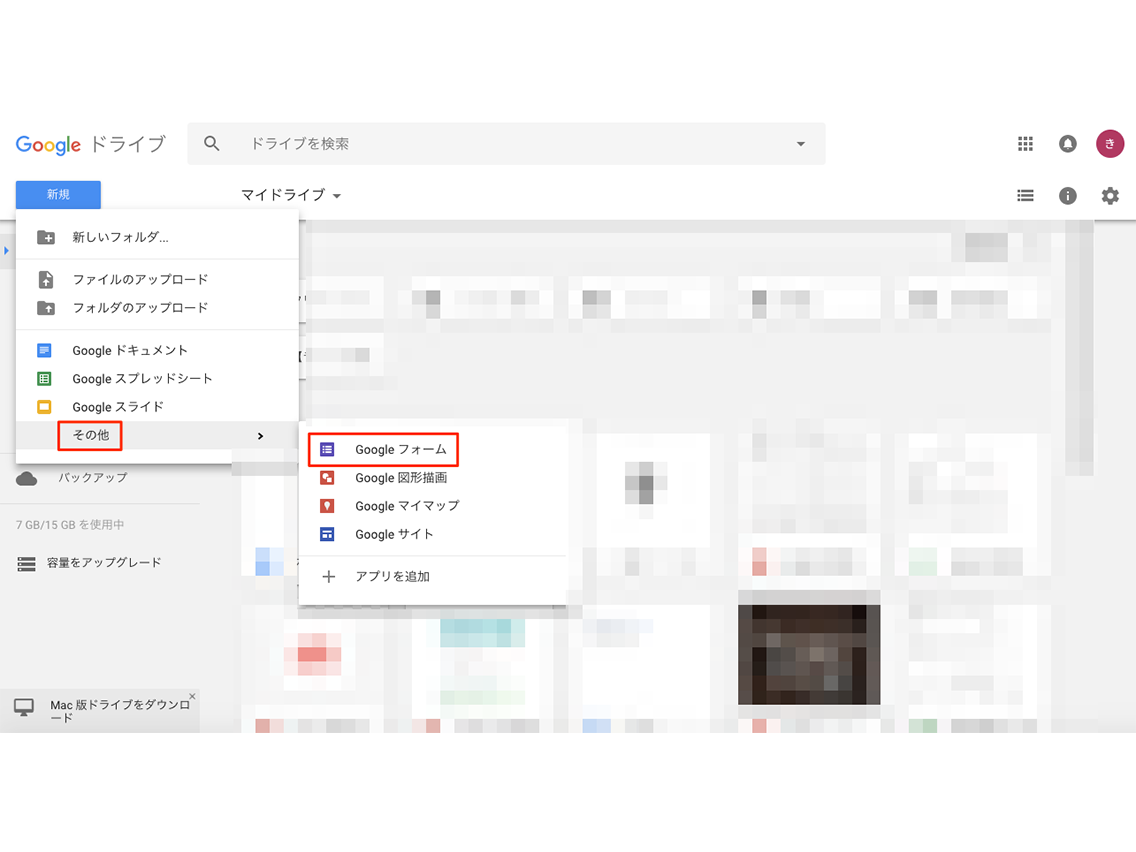
Task: Open the settings gear icon
Action: click(1109, 195)
